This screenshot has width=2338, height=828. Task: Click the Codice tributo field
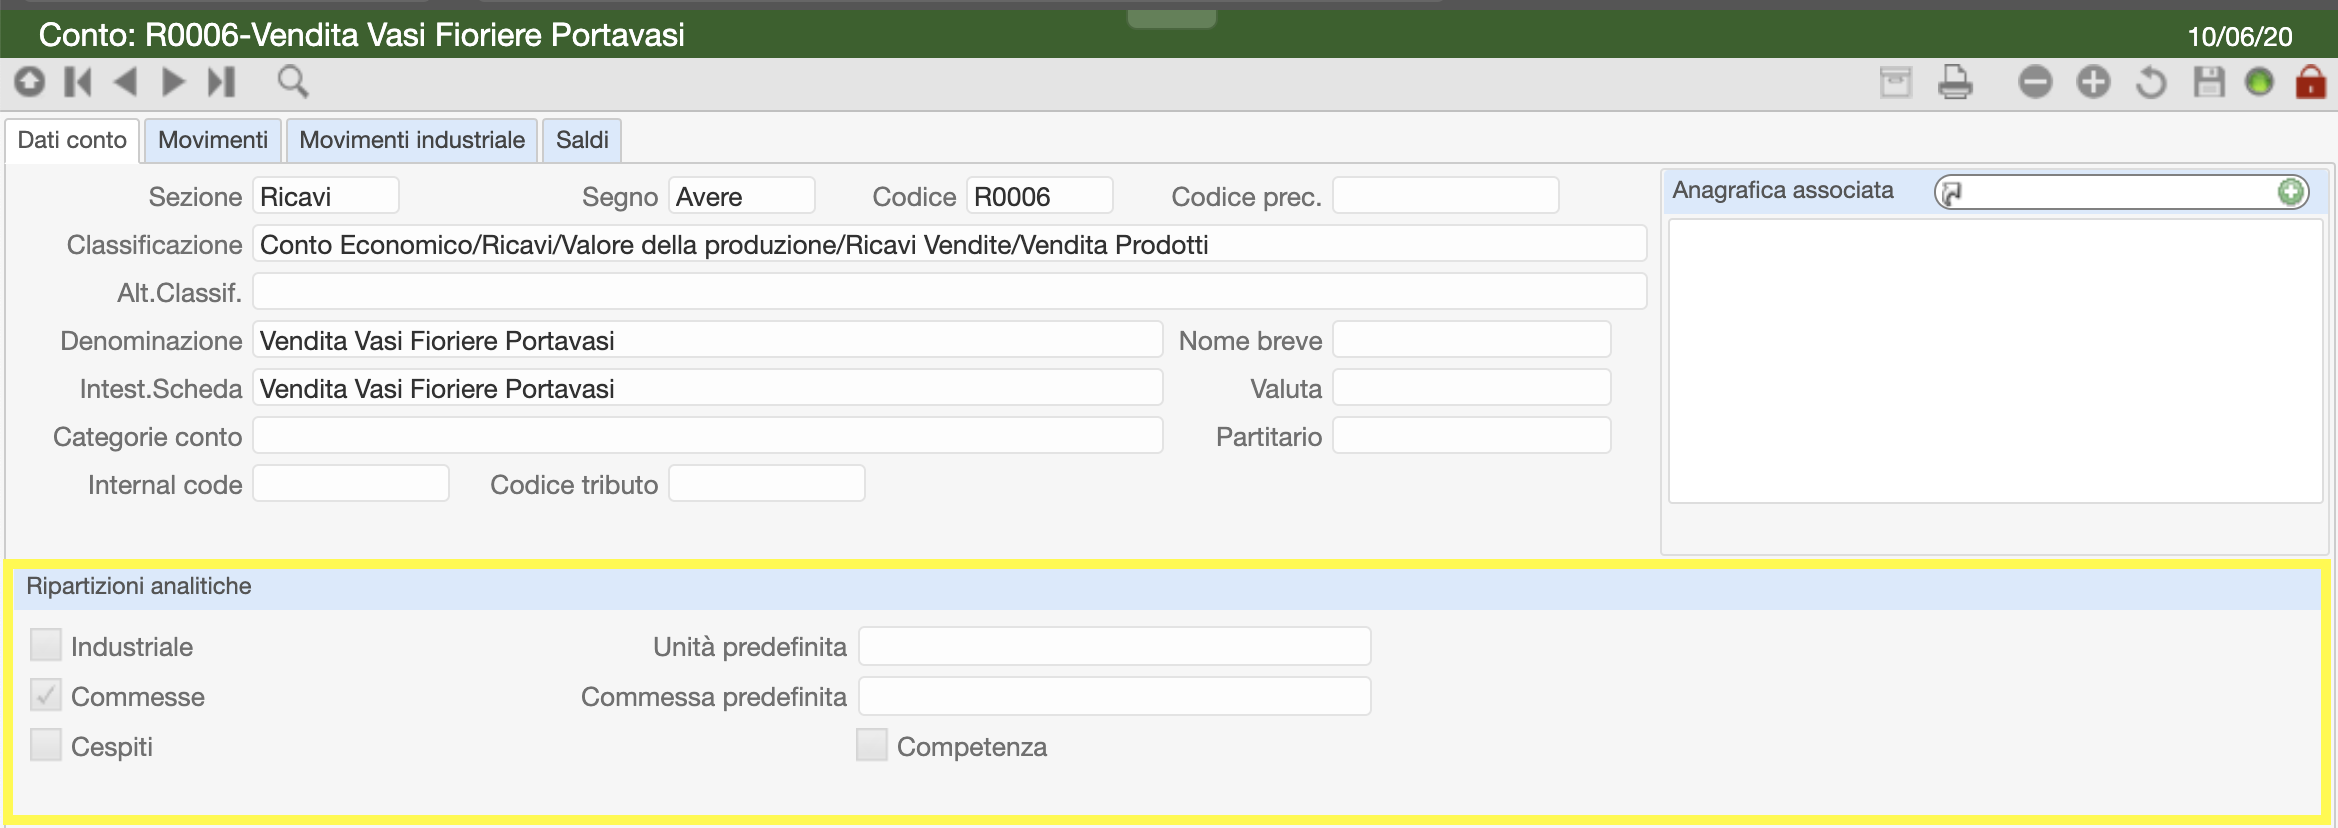(767, 484)
